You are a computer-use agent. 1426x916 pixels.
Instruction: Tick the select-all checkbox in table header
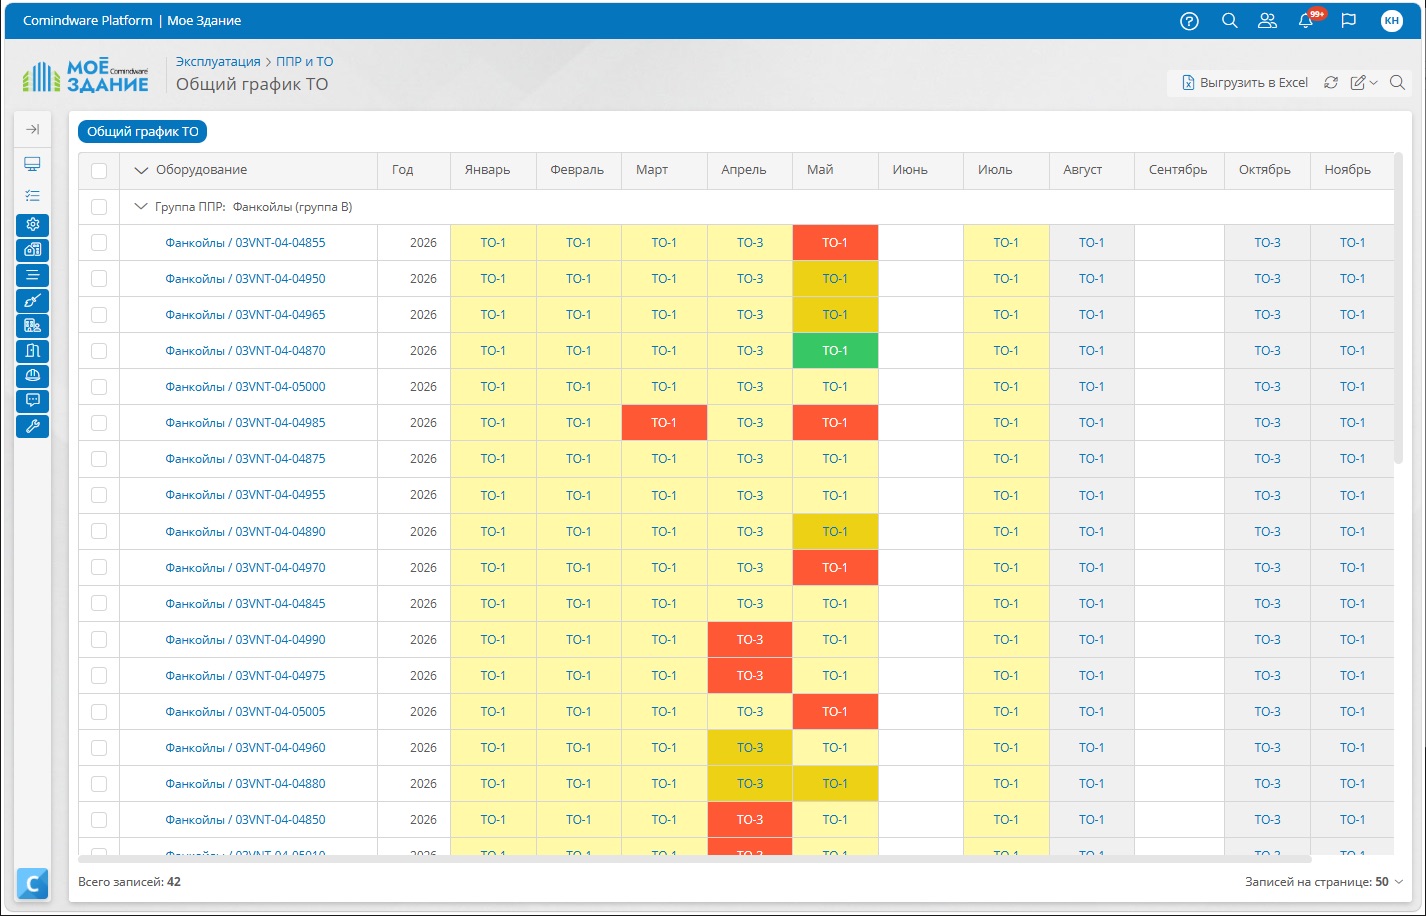(x=99, y=171)
